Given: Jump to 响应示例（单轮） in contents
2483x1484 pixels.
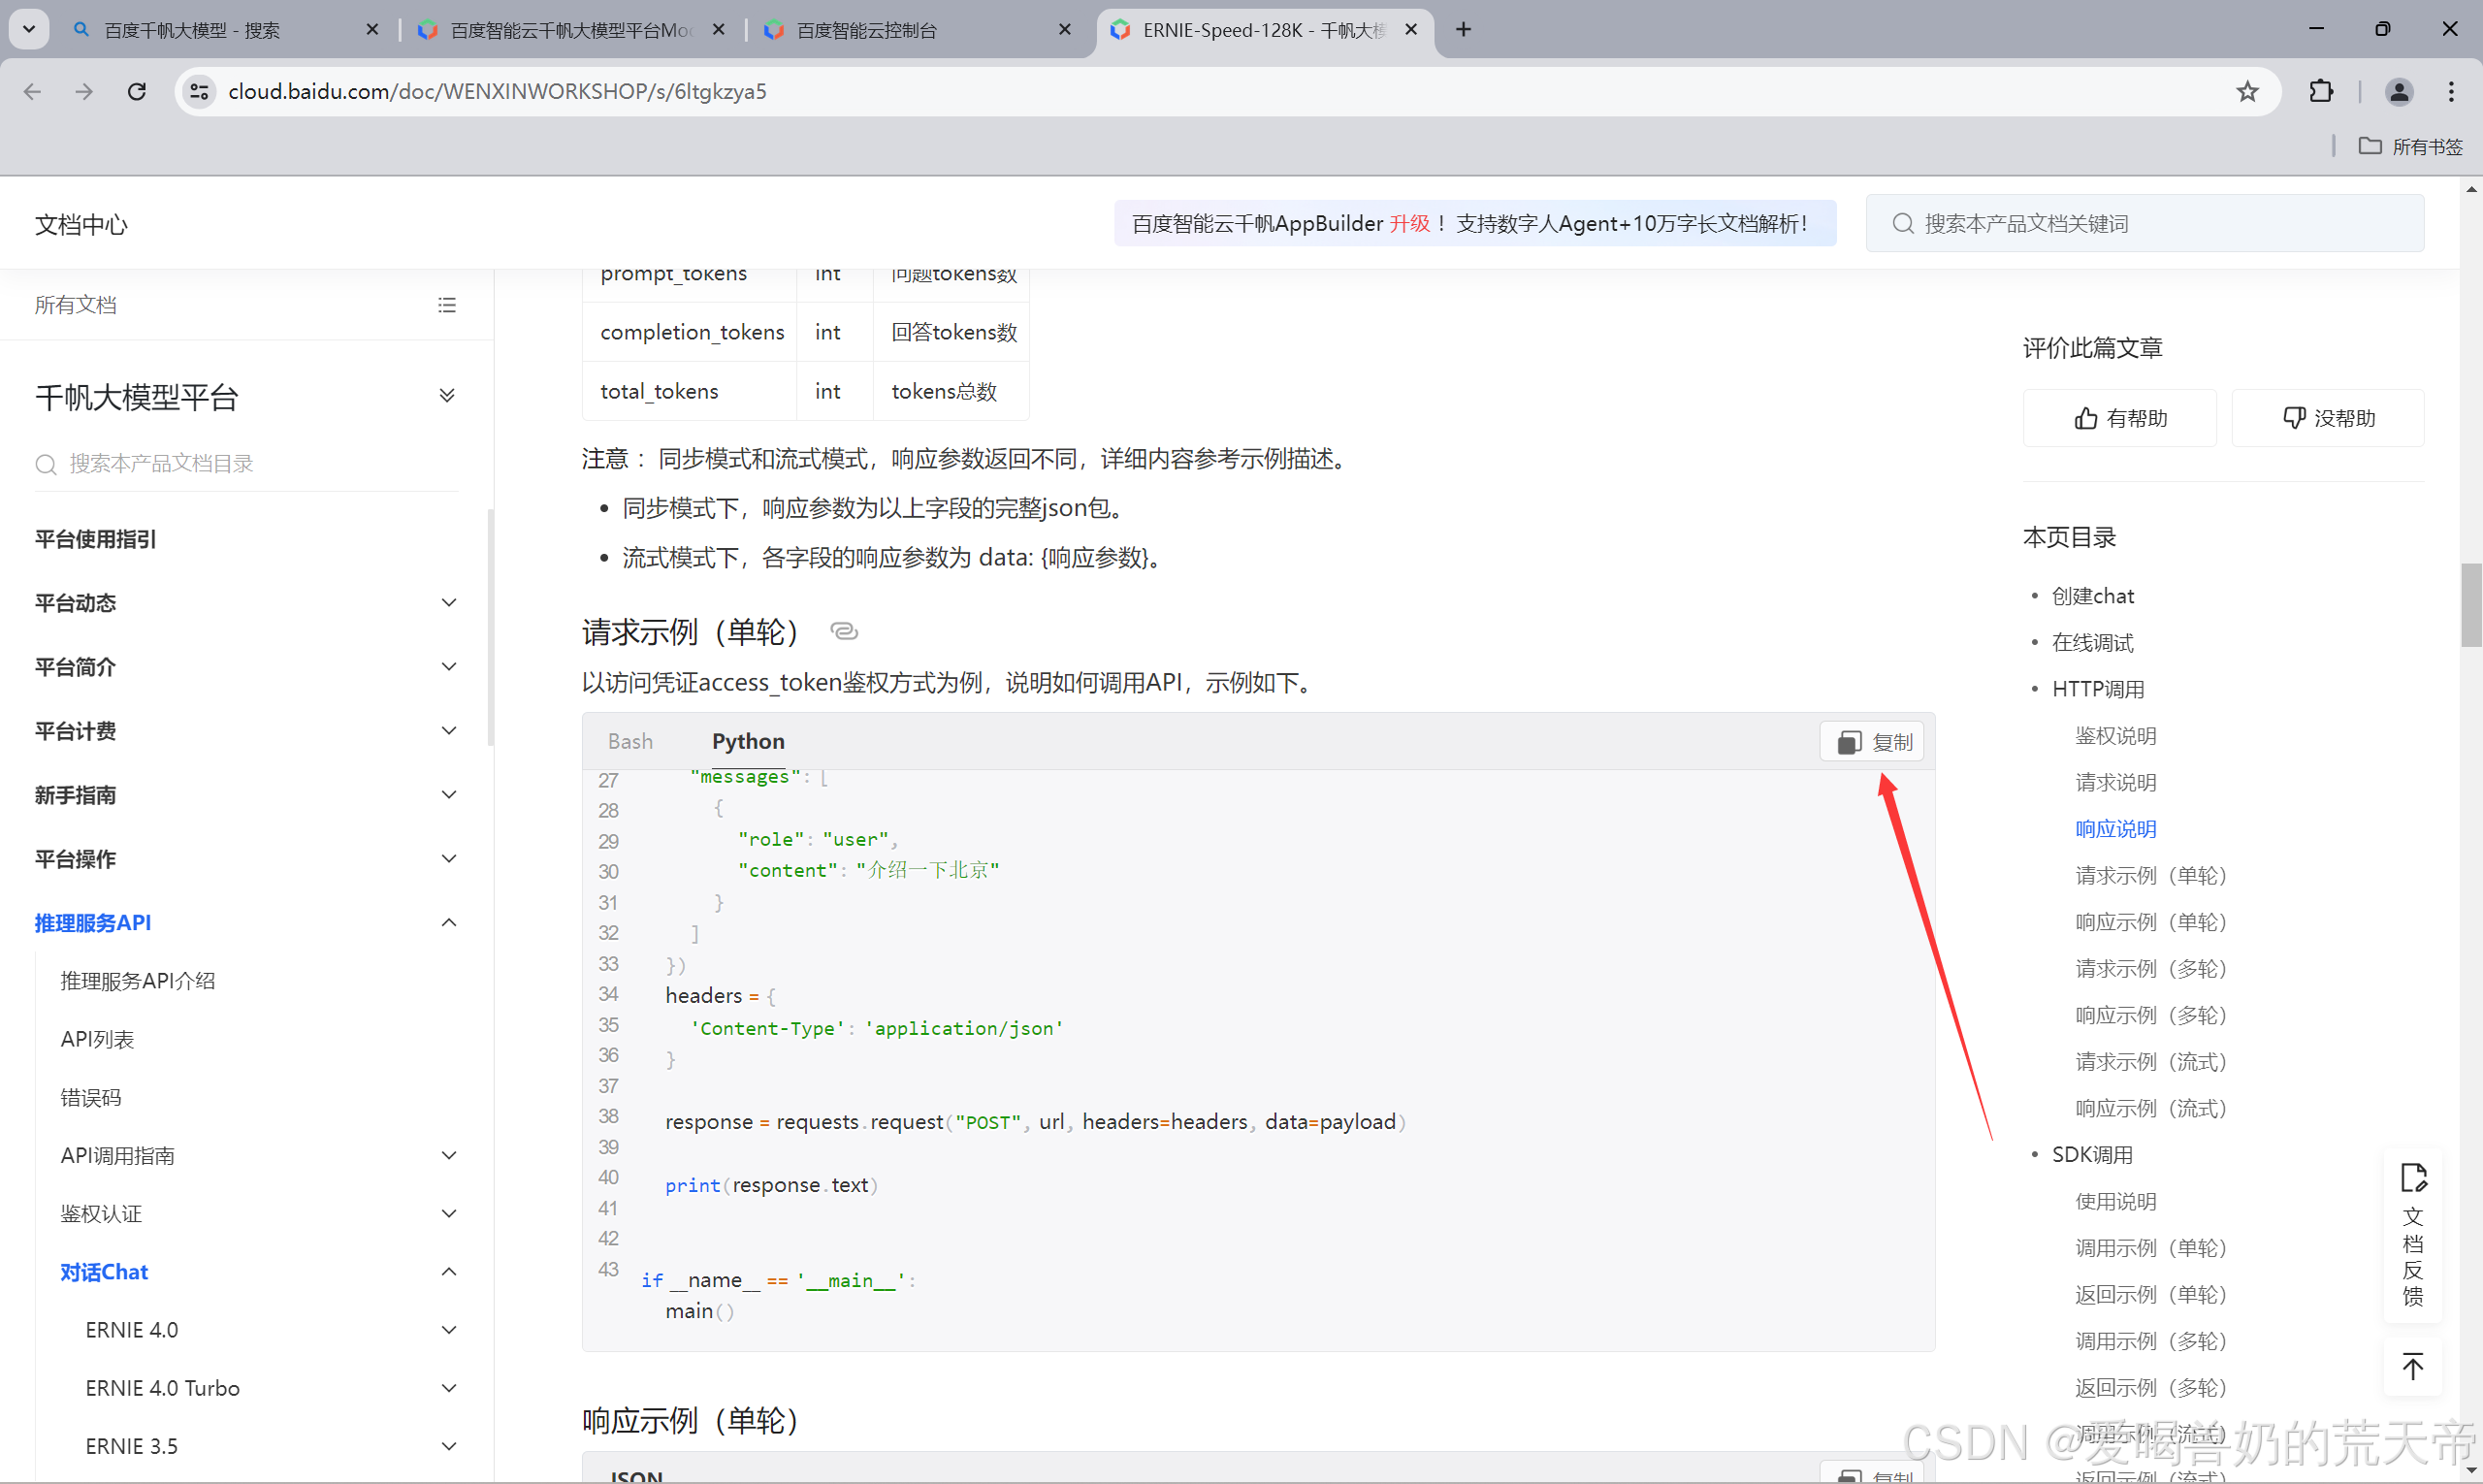Looking at the screenshot, I should coord(2150,922).
